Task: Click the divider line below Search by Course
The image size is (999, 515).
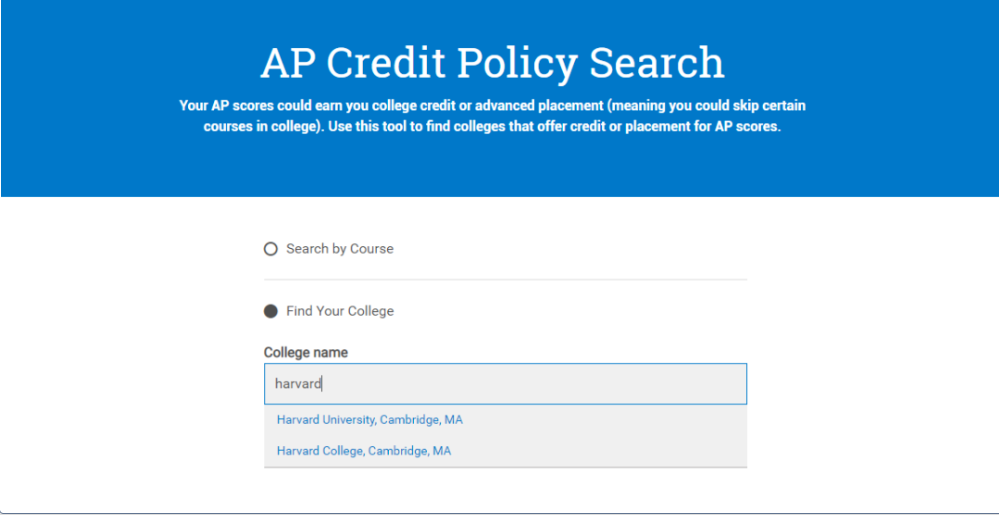Action: point(505,280)
